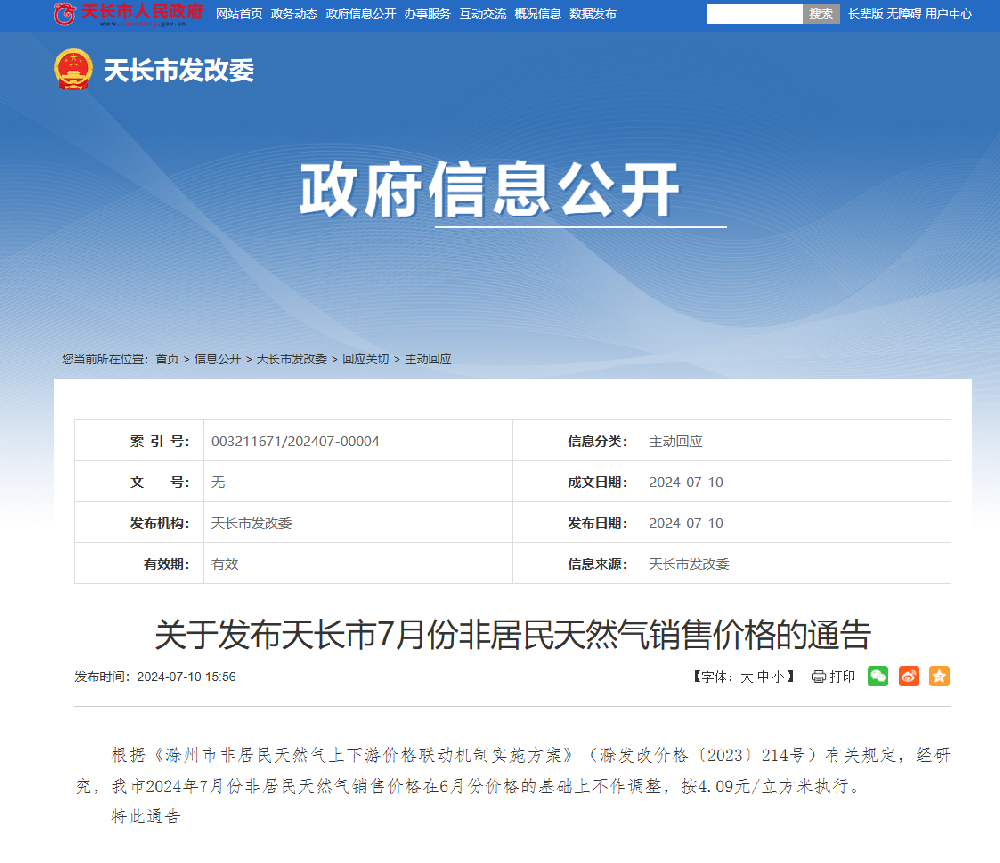The image size is (1000, 863).
Task: Click the search input box in header
Action: tap(754, 13)
